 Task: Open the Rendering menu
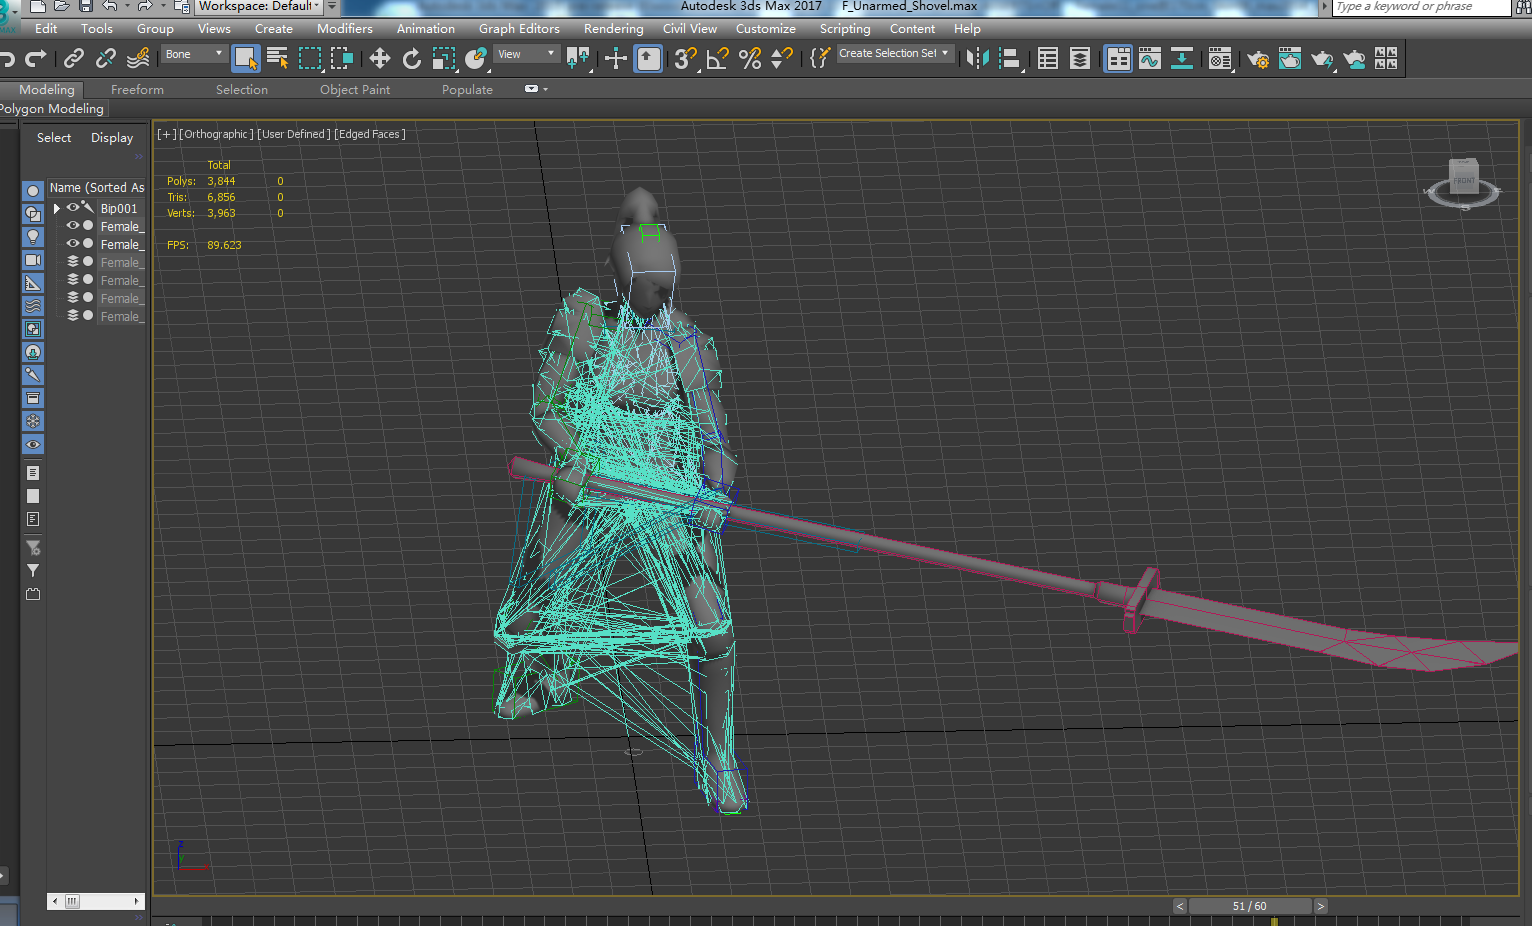click(x=614, y=29)
